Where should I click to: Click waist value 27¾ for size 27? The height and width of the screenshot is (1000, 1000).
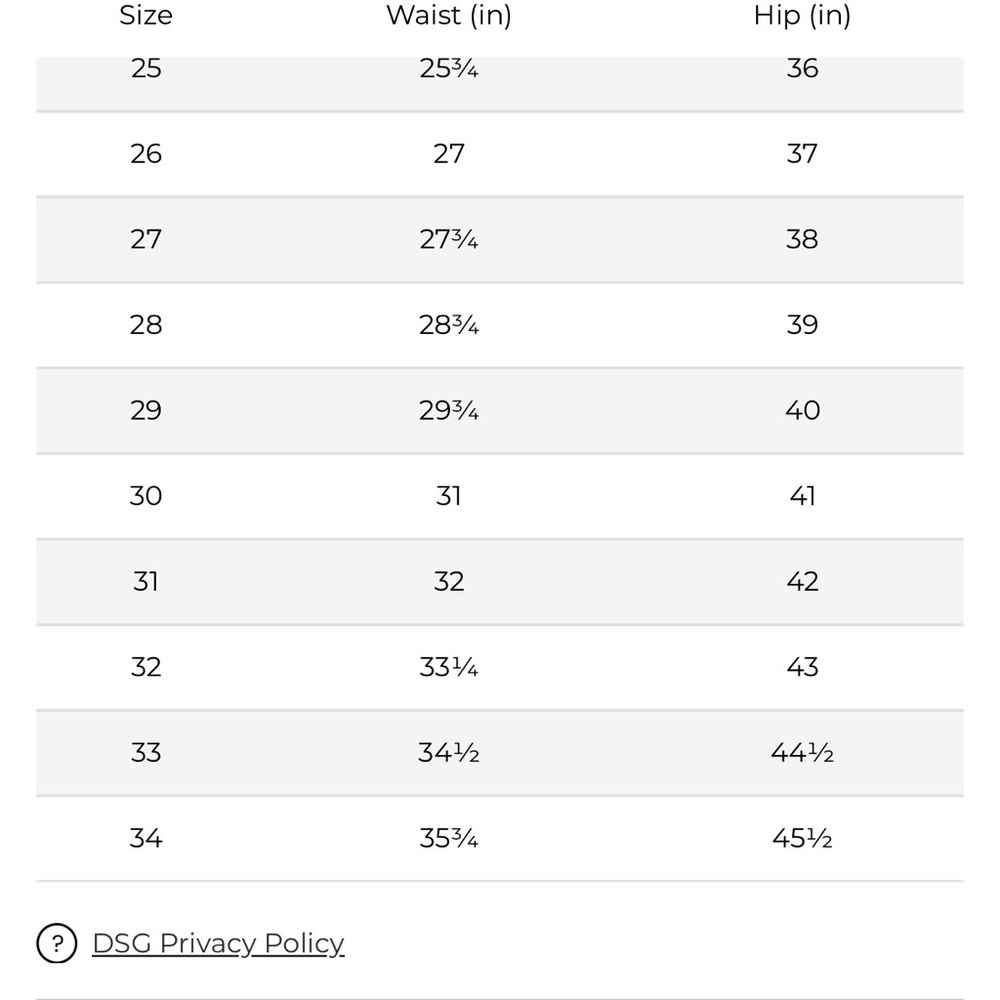[x=449, y=239]
